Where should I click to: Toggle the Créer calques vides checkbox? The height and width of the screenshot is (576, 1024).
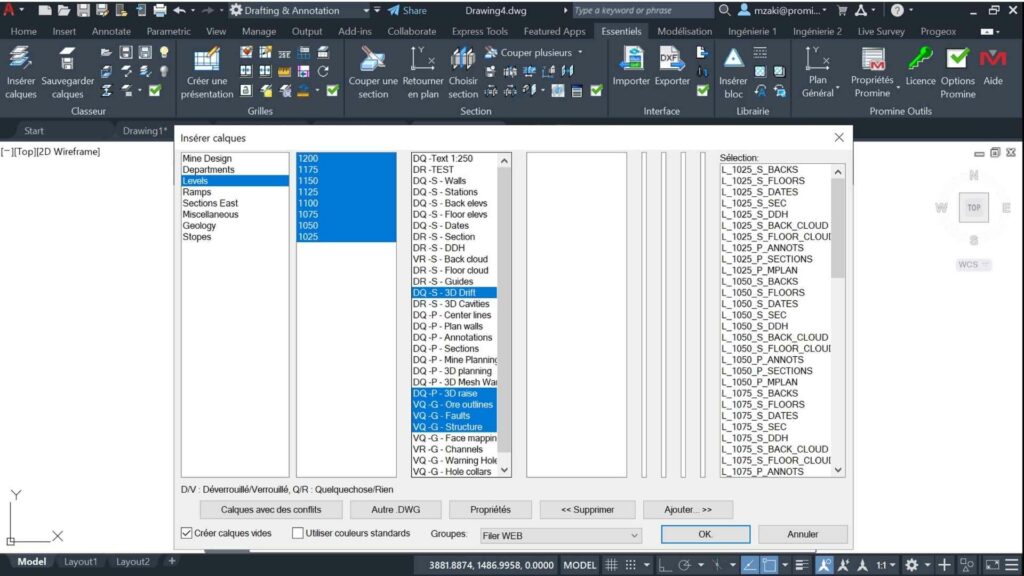(x=187, y=533)
